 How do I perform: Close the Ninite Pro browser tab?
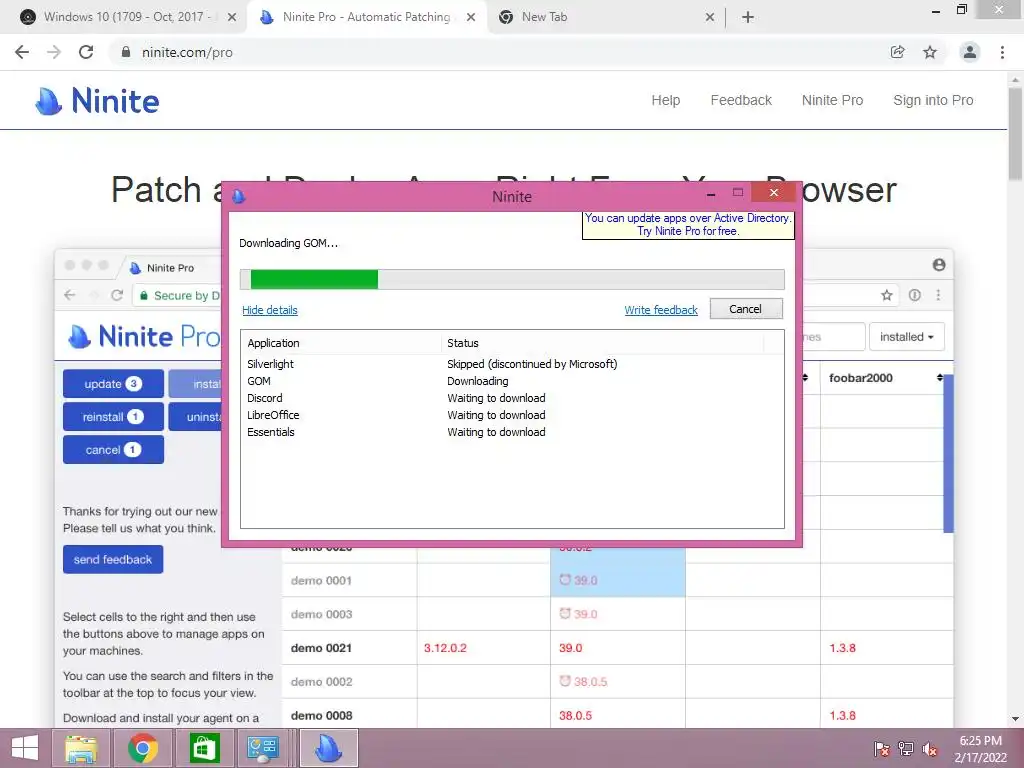(471, 18)
